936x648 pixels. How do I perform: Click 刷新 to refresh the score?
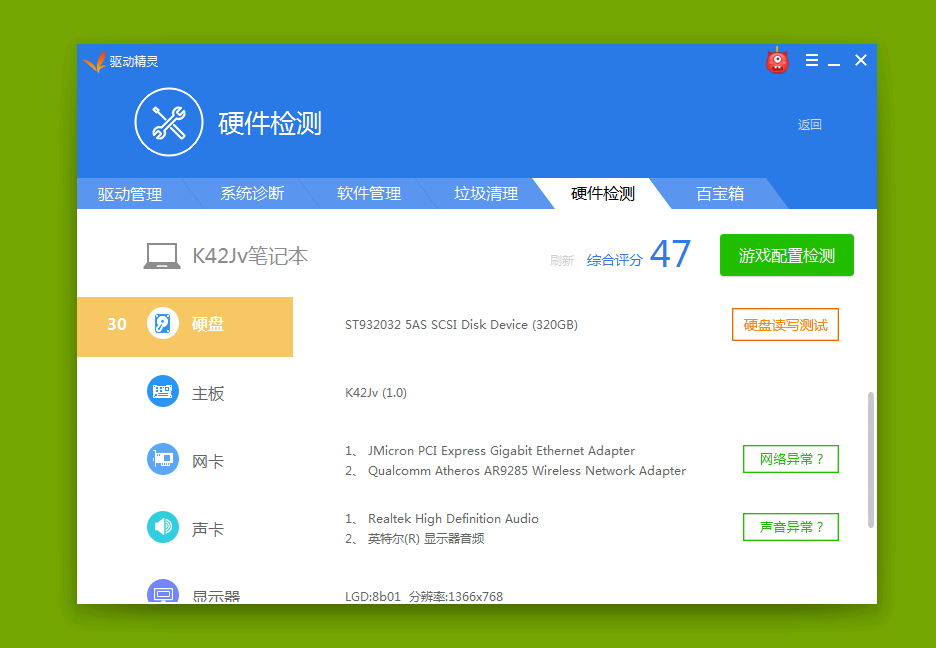(562, 261)
